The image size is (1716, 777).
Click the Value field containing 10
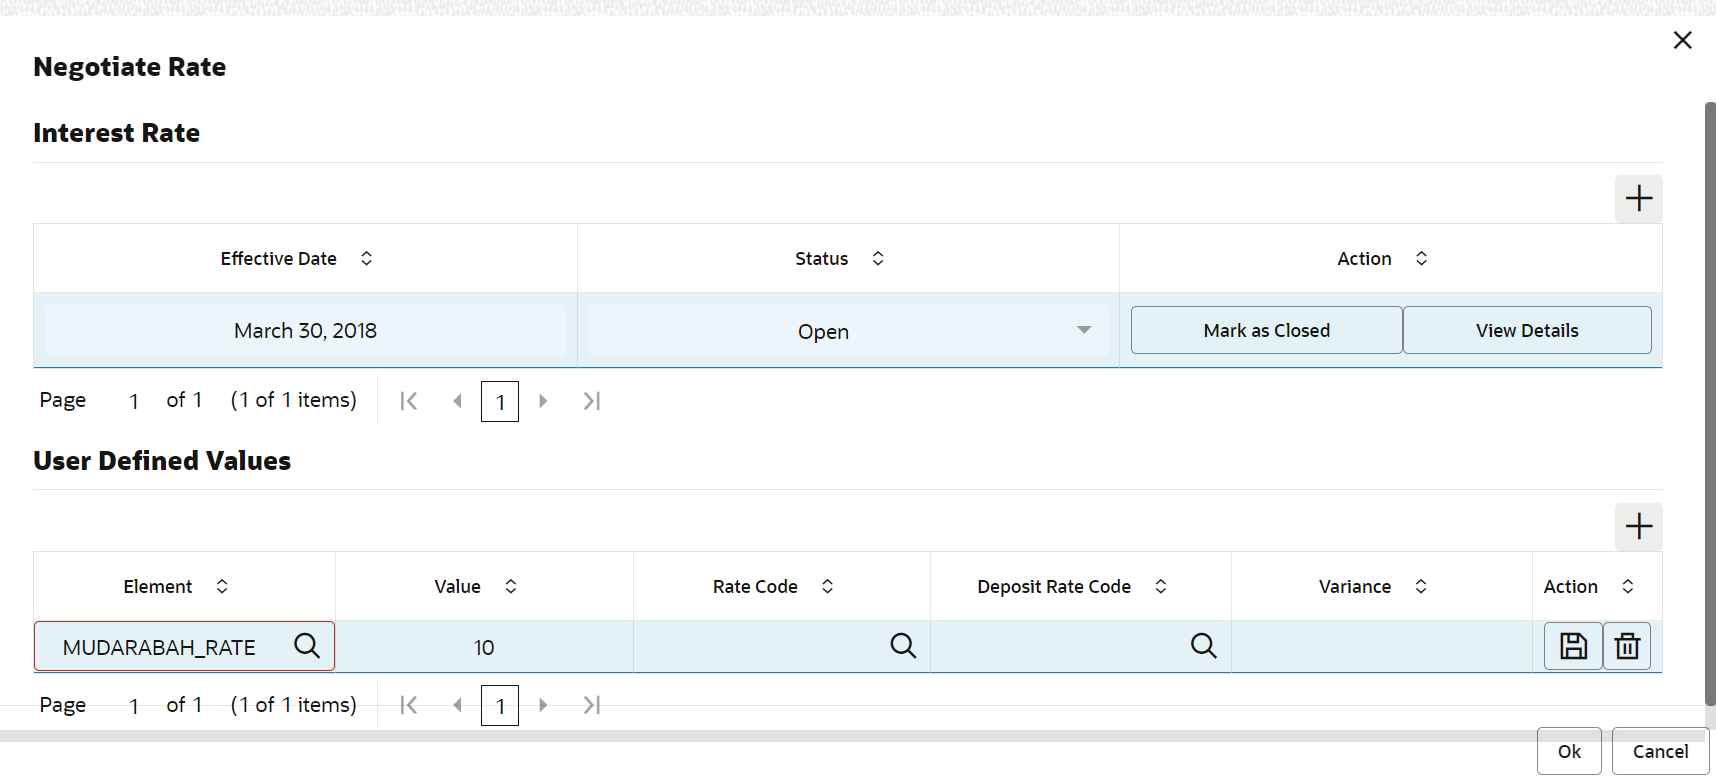coord(484,647)
